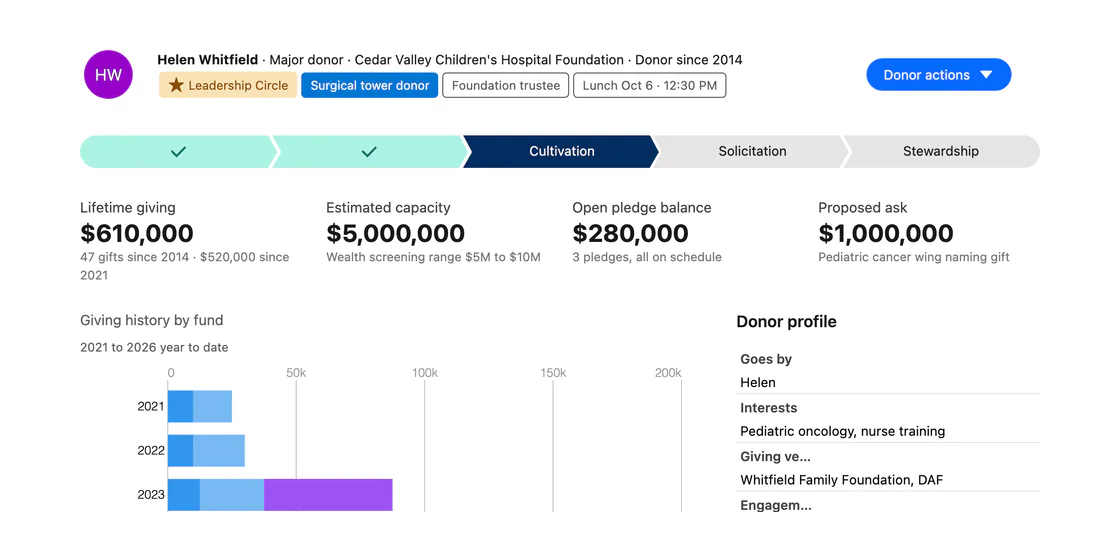
Task: Click the 2023 light blue bar segment
Action: point(232,495)
